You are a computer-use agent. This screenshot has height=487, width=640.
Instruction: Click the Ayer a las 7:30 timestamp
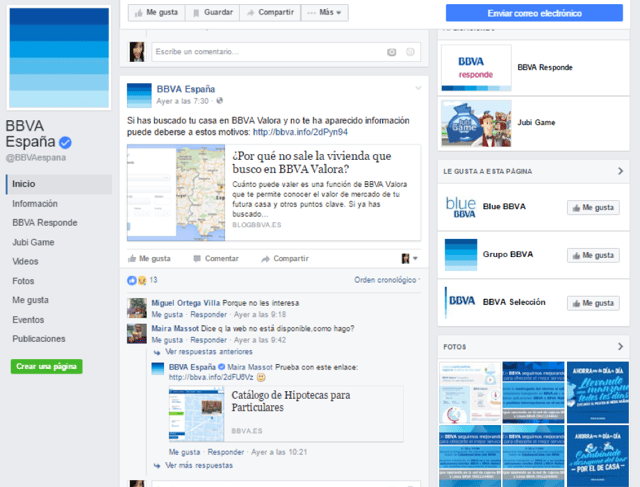tap(182, 101)
